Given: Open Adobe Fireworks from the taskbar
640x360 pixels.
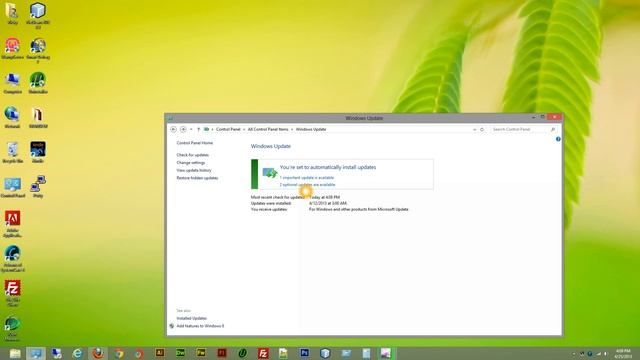Looking at the screenshot, I should point(201,353).
